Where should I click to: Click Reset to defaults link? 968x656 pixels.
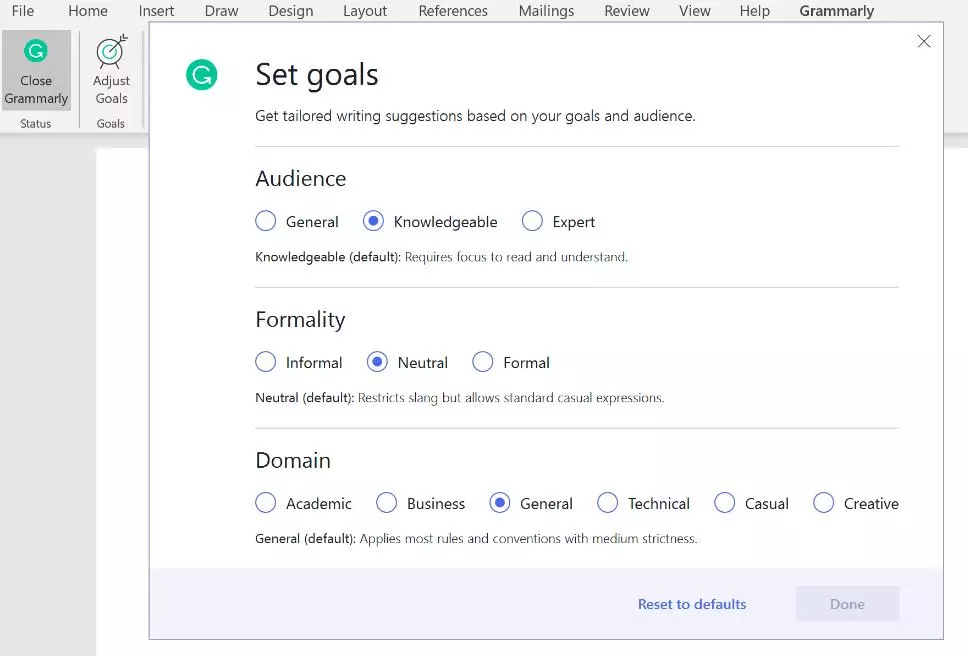coord(692,604)
